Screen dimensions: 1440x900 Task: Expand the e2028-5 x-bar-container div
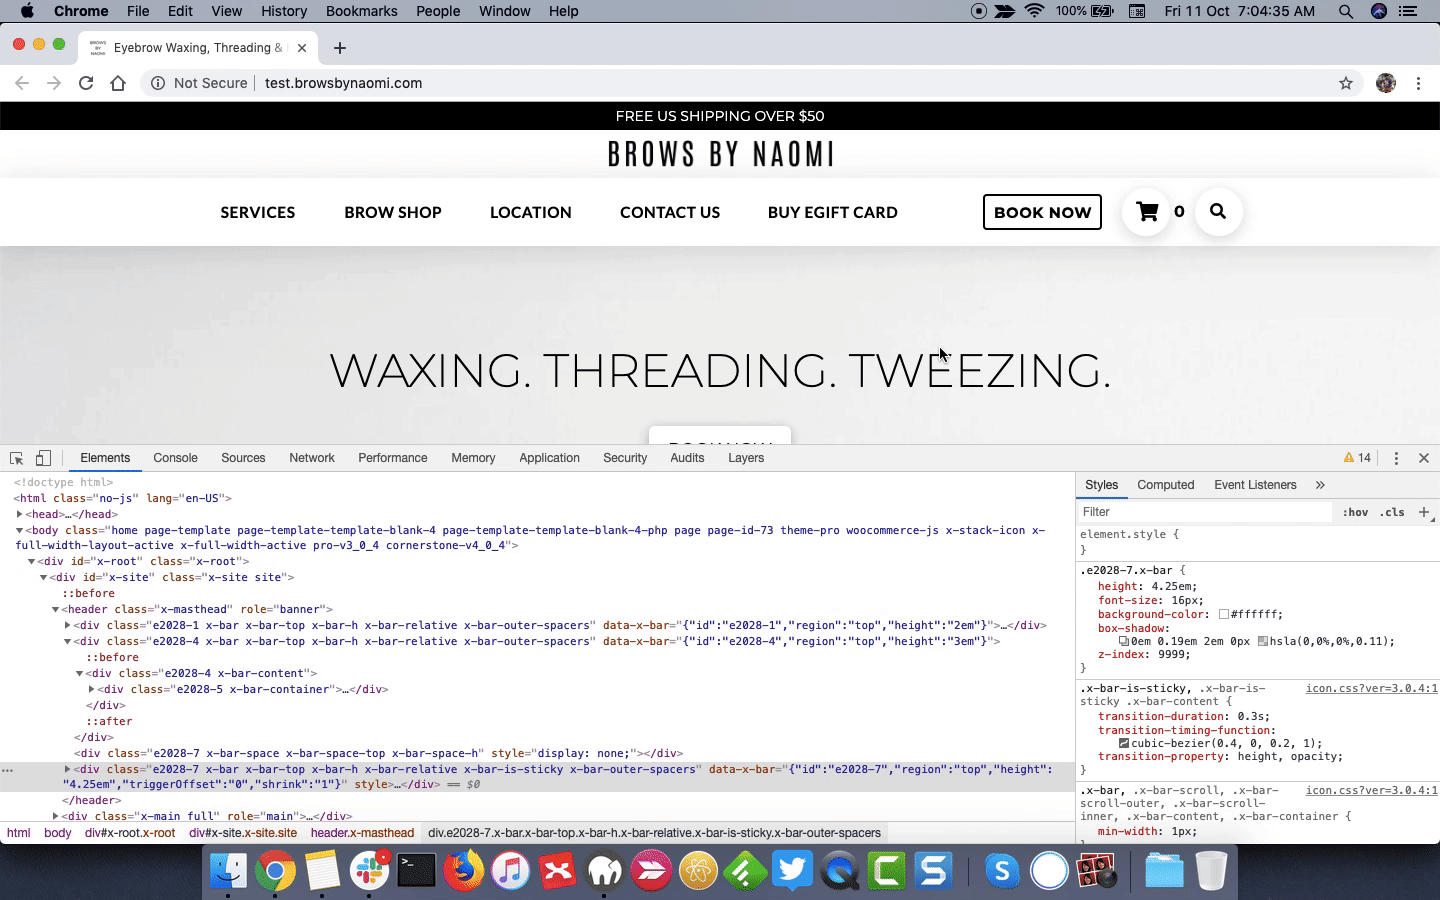pyautogui.click(x=92, y=690)
